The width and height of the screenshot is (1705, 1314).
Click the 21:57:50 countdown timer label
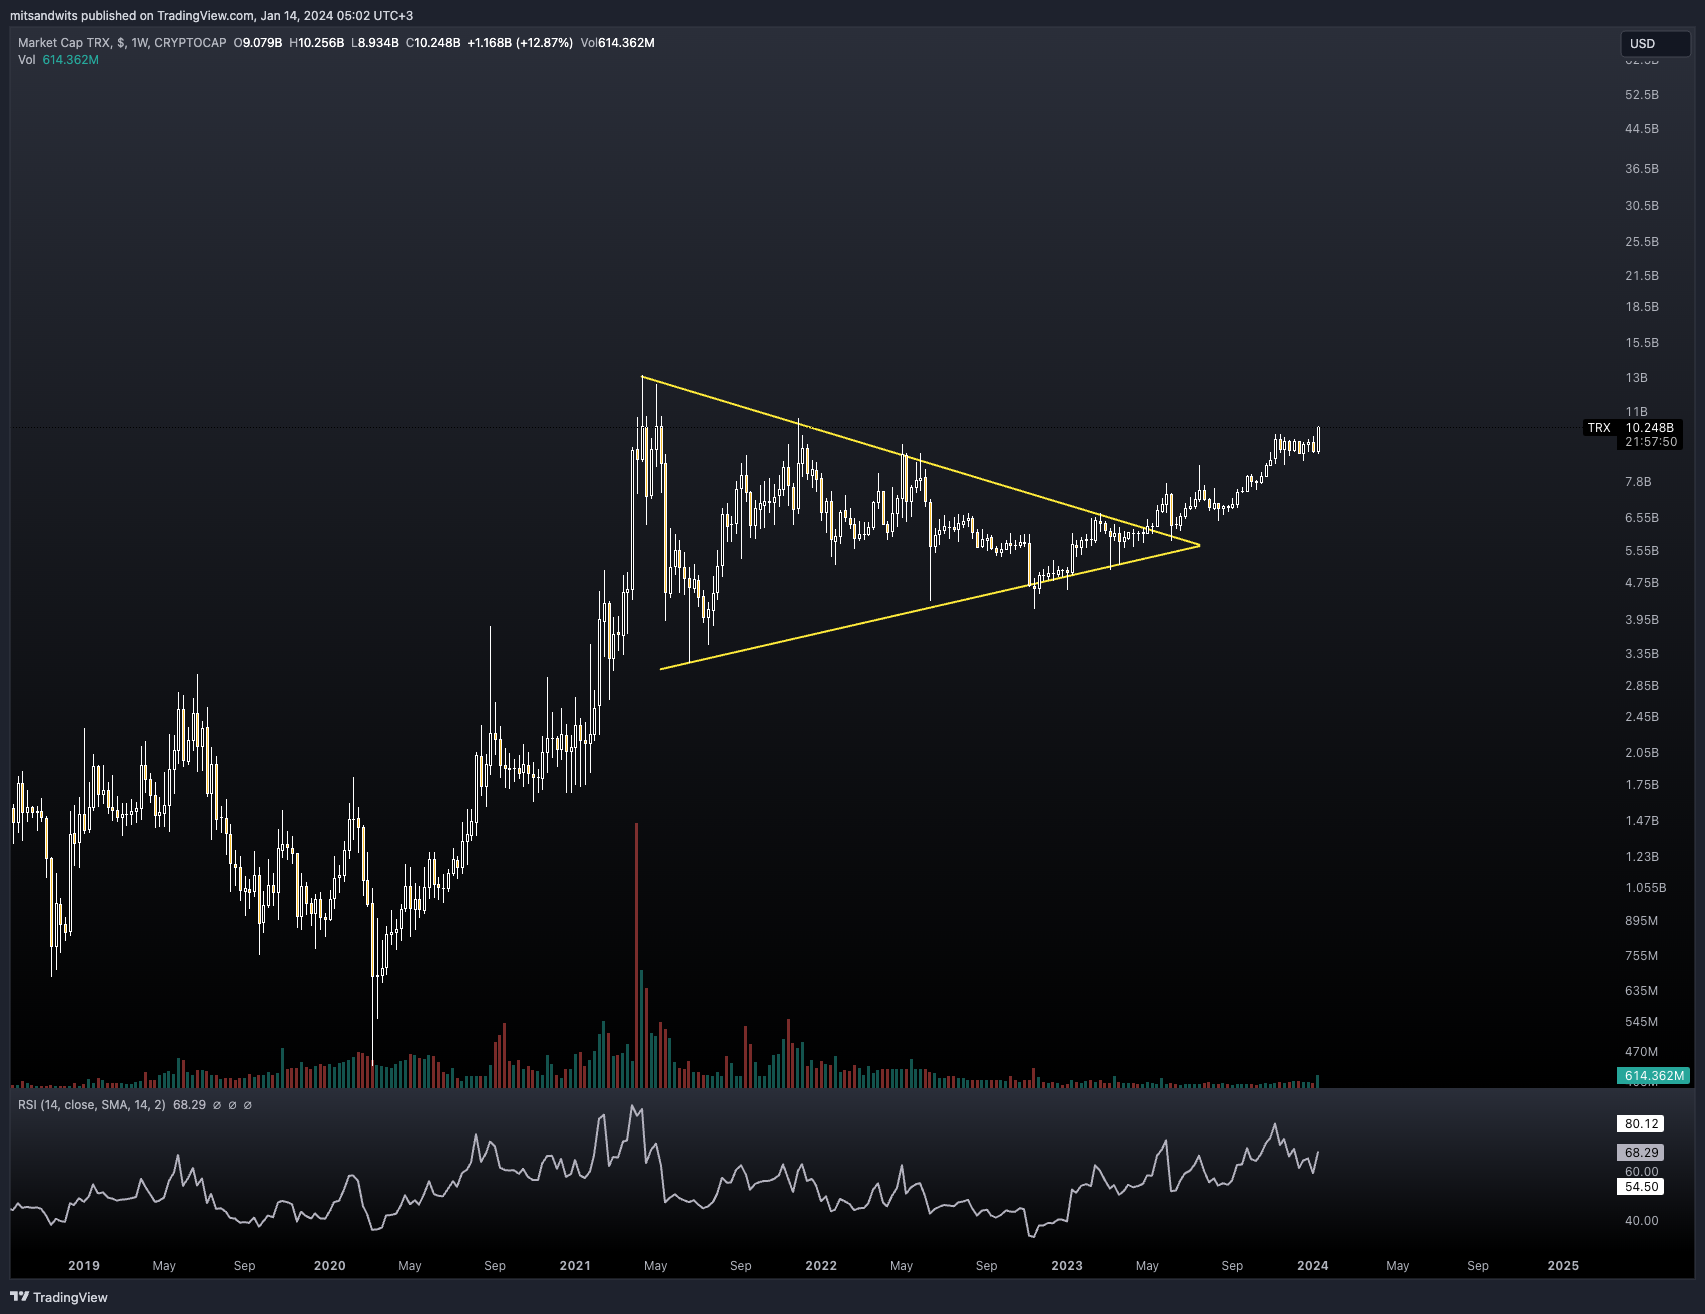point(1651,442)
